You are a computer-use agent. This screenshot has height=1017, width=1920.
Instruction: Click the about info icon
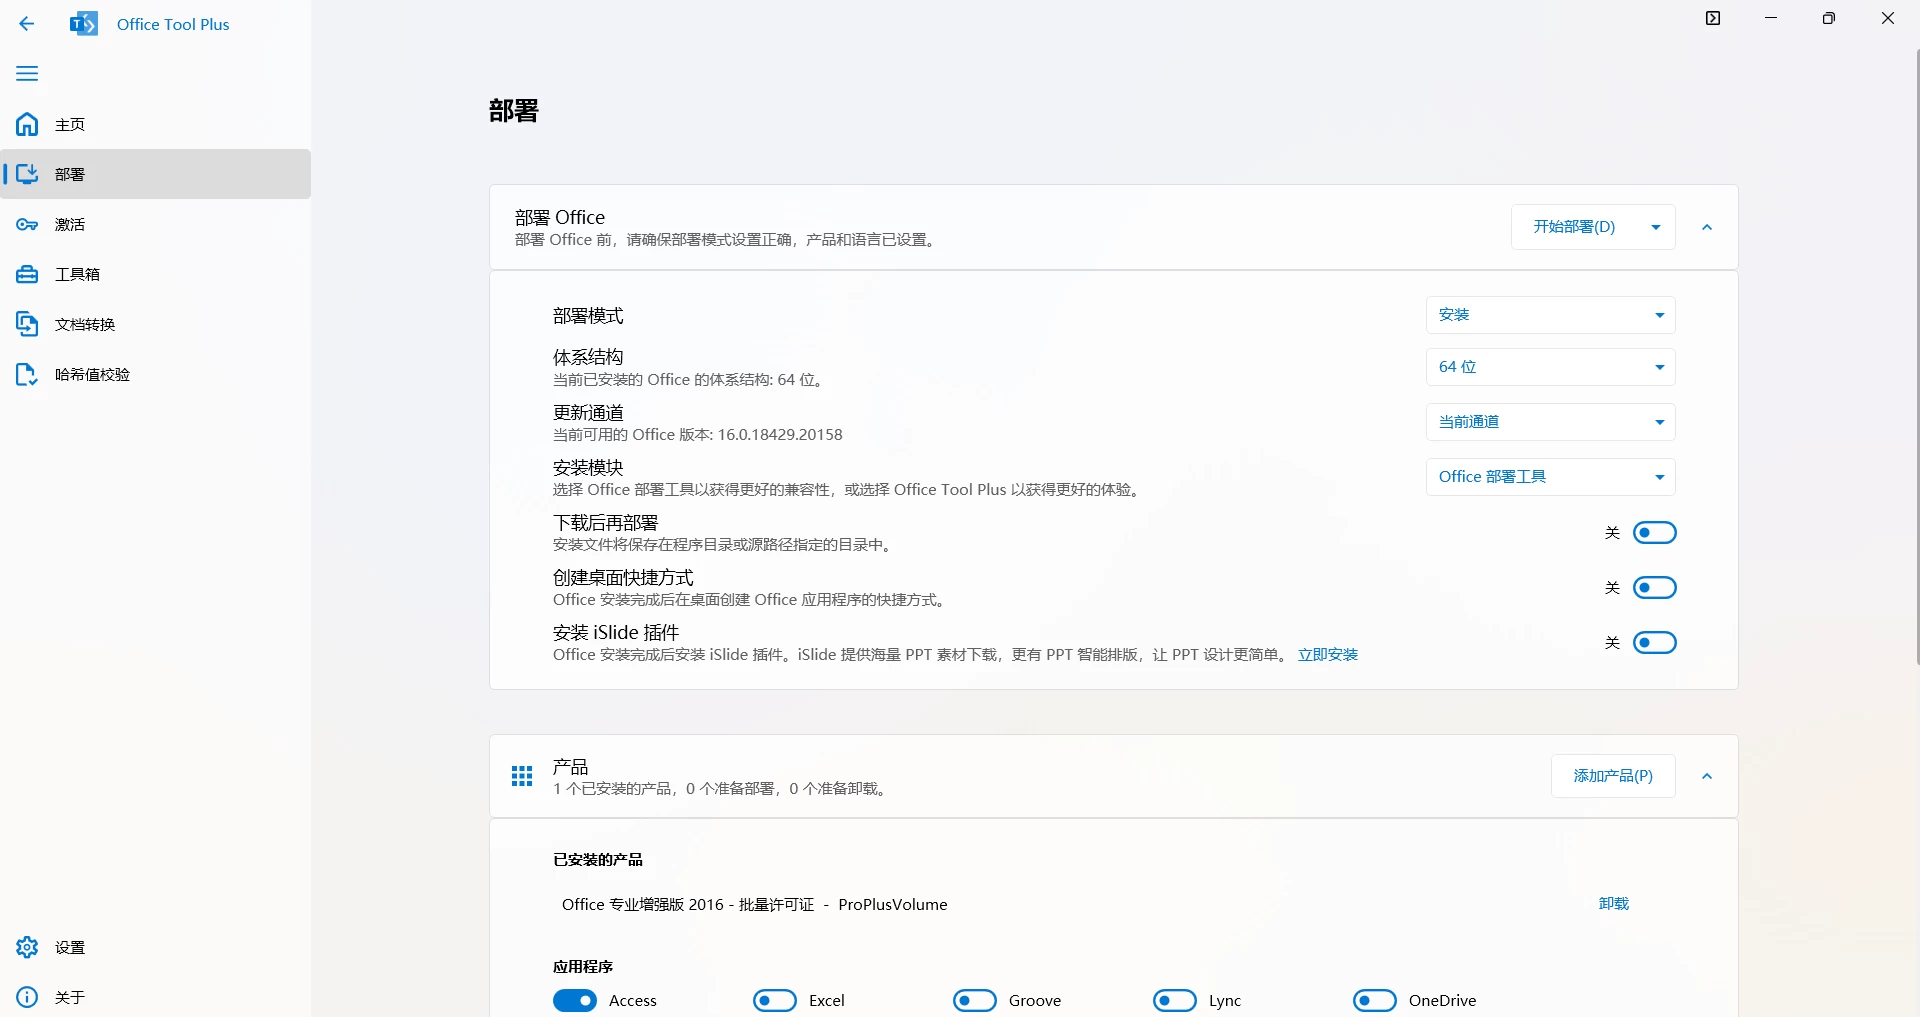click(x=27, y=997)
